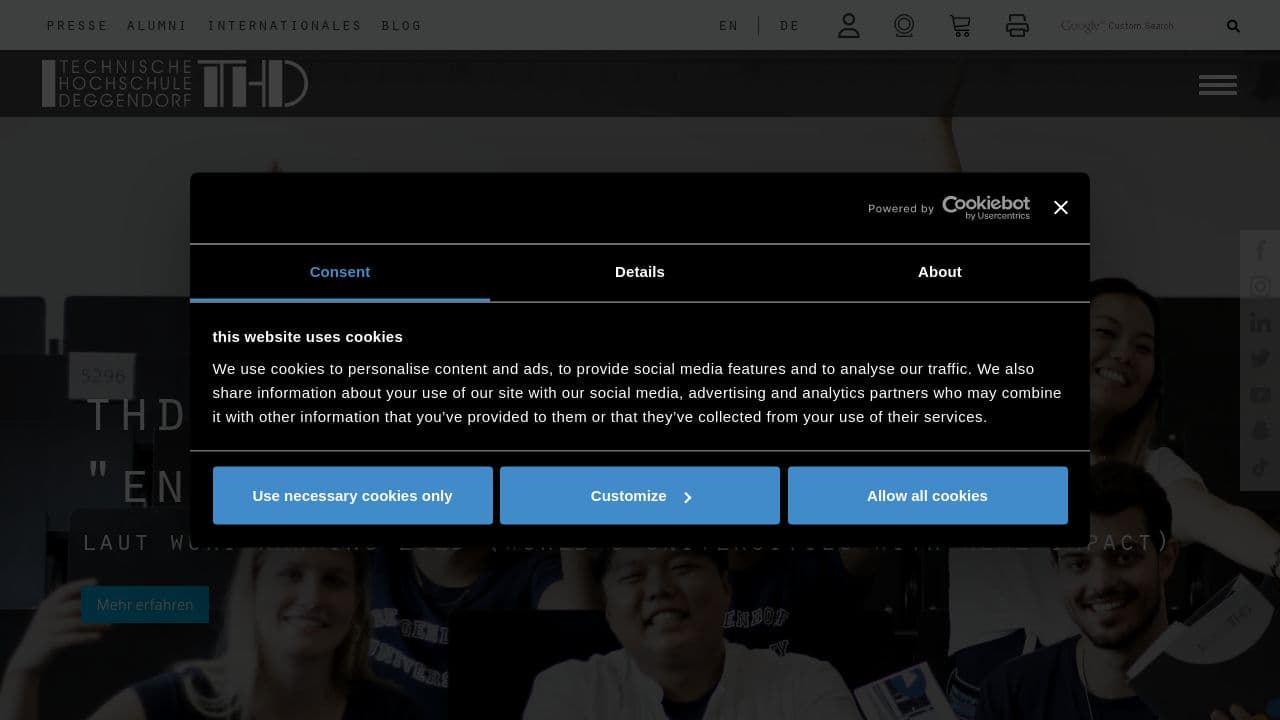Click Allow all cookies
The height and width of the screenshot is (720, 1280).
tap(927, 495)
